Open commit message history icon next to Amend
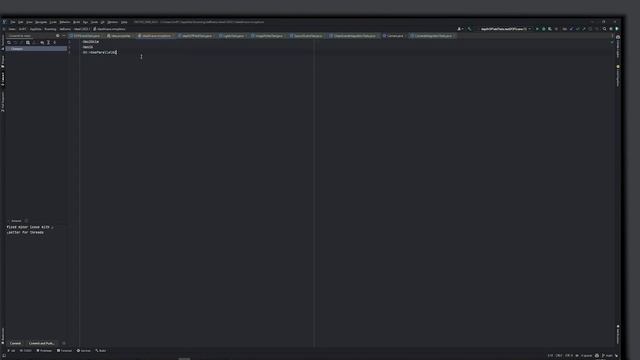The height and width of the screenshot is (360, 640). [x=27, y=221]
